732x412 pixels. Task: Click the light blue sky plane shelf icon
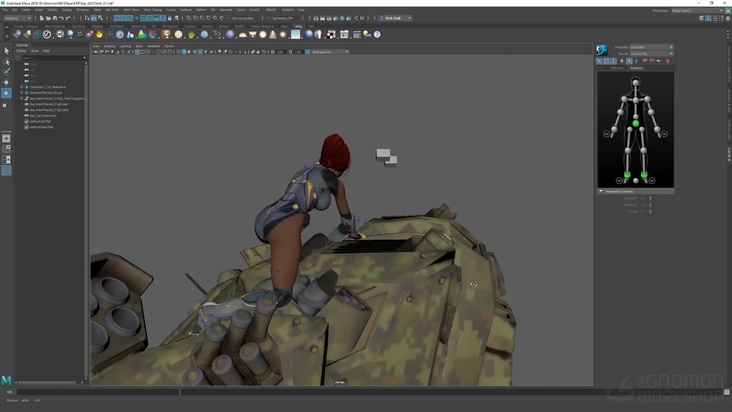tap(296, 35)
